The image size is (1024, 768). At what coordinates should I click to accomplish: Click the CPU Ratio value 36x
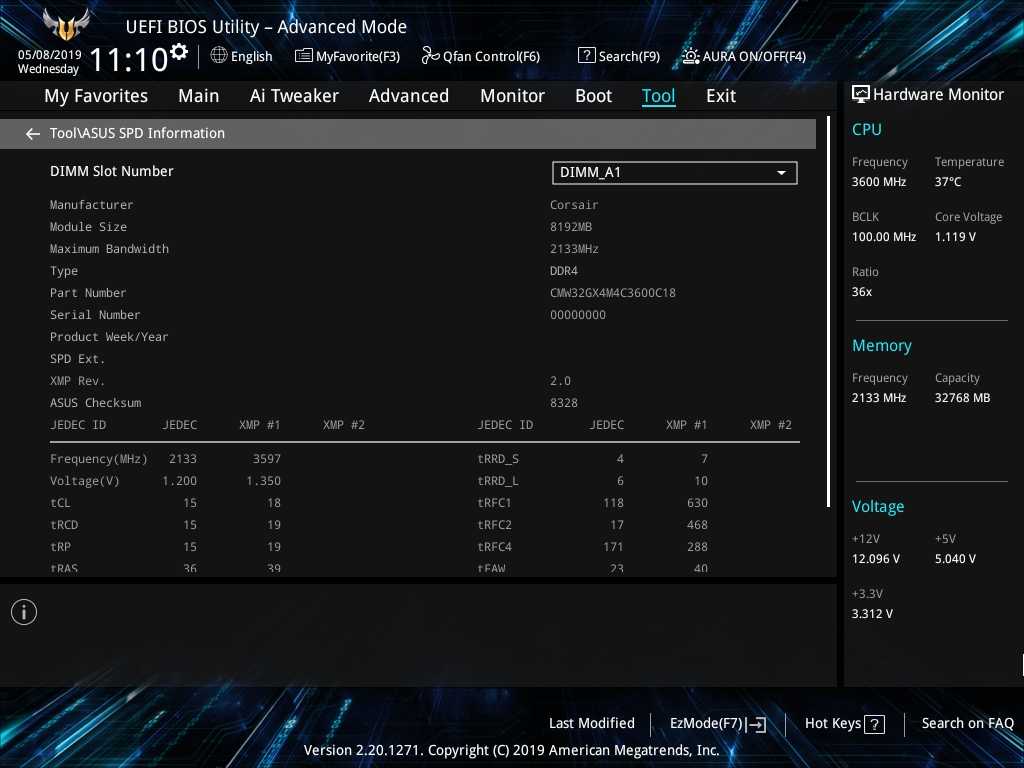861,292
